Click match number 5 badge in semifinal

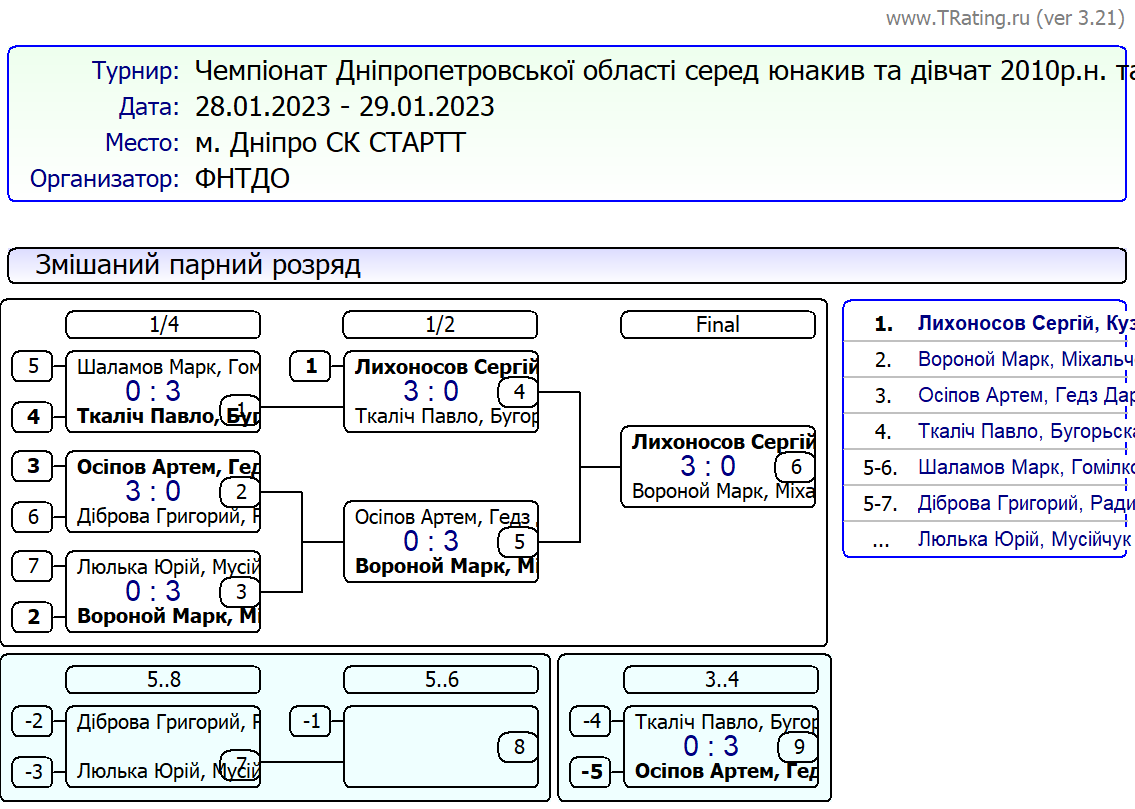(x=518, y=542)
